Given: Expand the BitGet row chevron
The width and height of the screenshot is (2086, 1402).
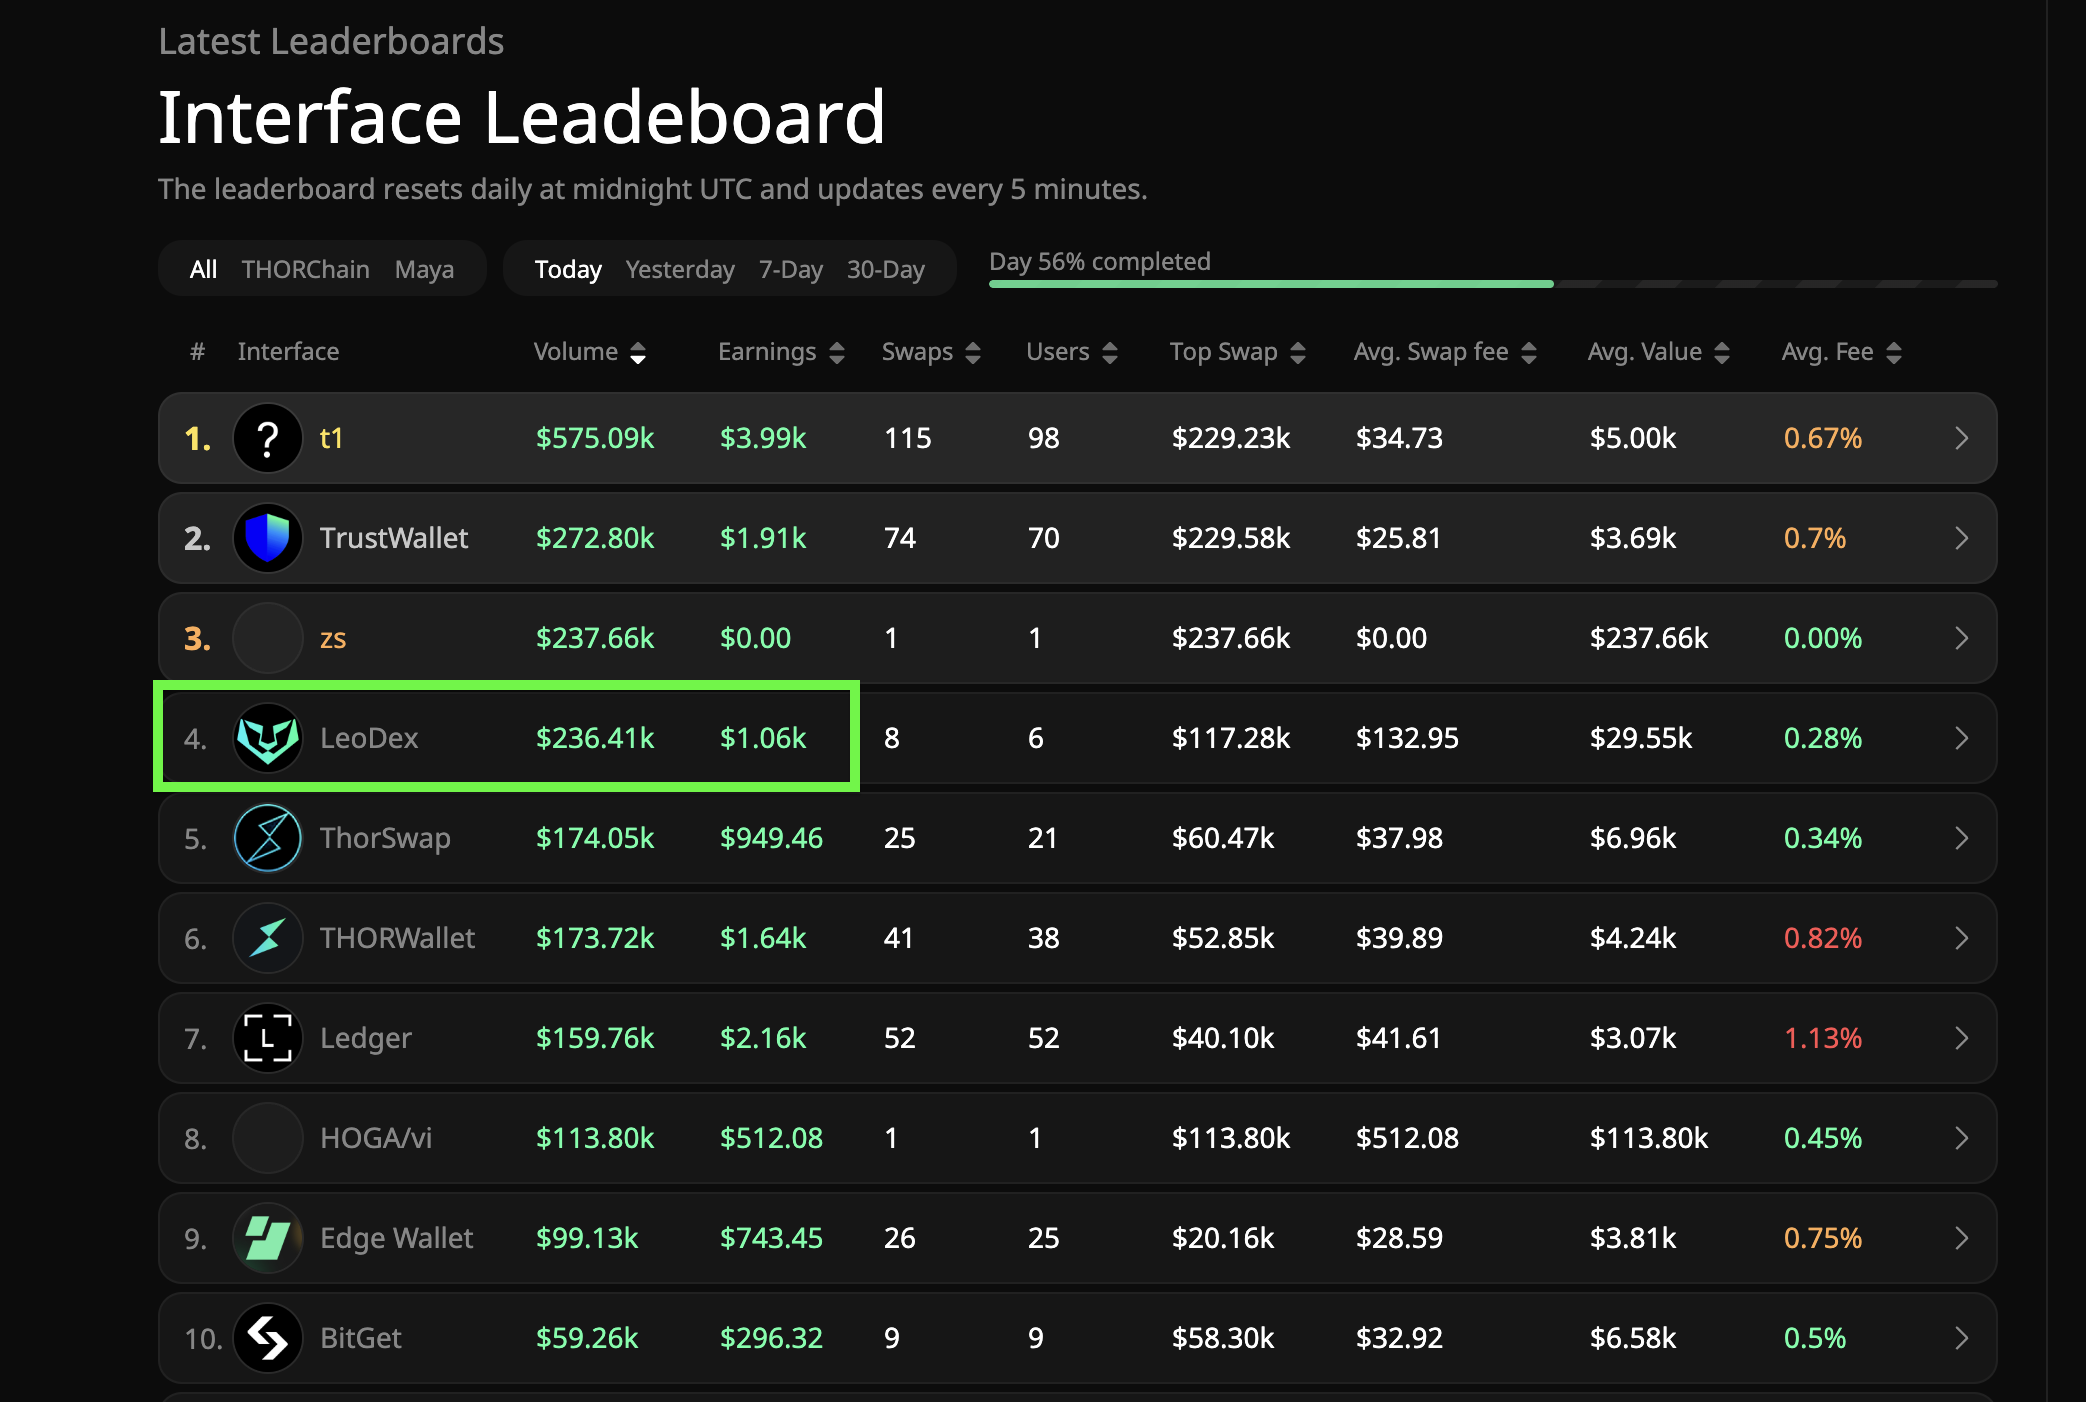Looking at the screenshot, I should click(x=1961, y=1338).
